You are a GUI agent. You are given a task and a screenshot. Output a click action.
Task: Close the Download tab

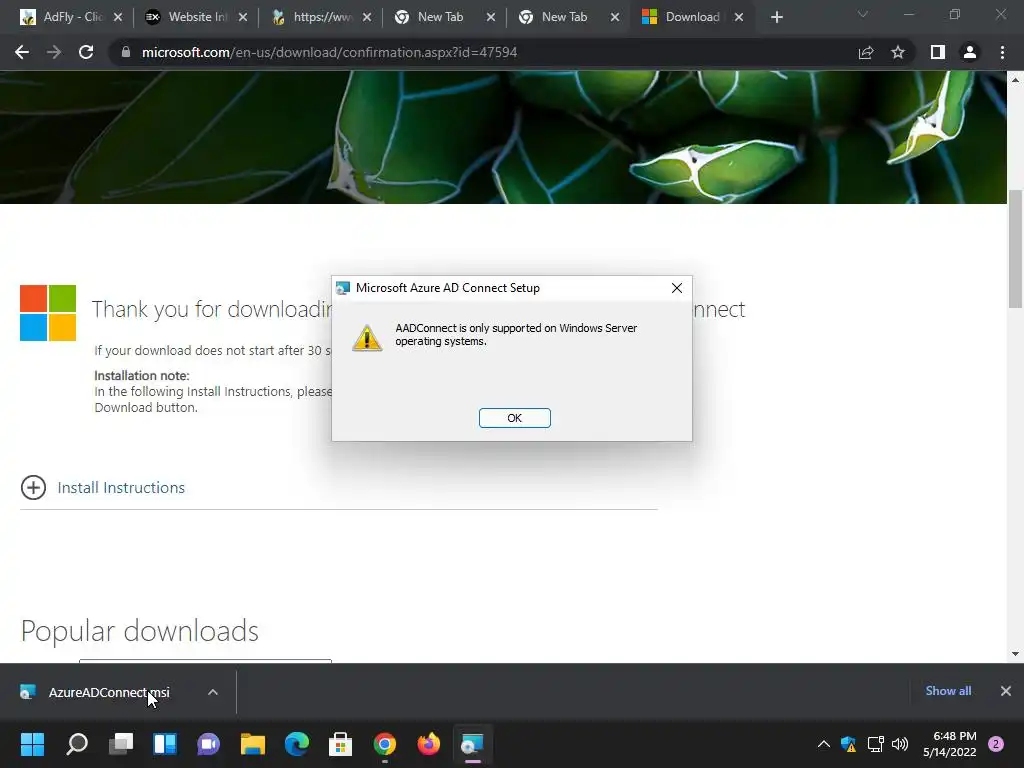pyautogui.click(x=739, y=18)
